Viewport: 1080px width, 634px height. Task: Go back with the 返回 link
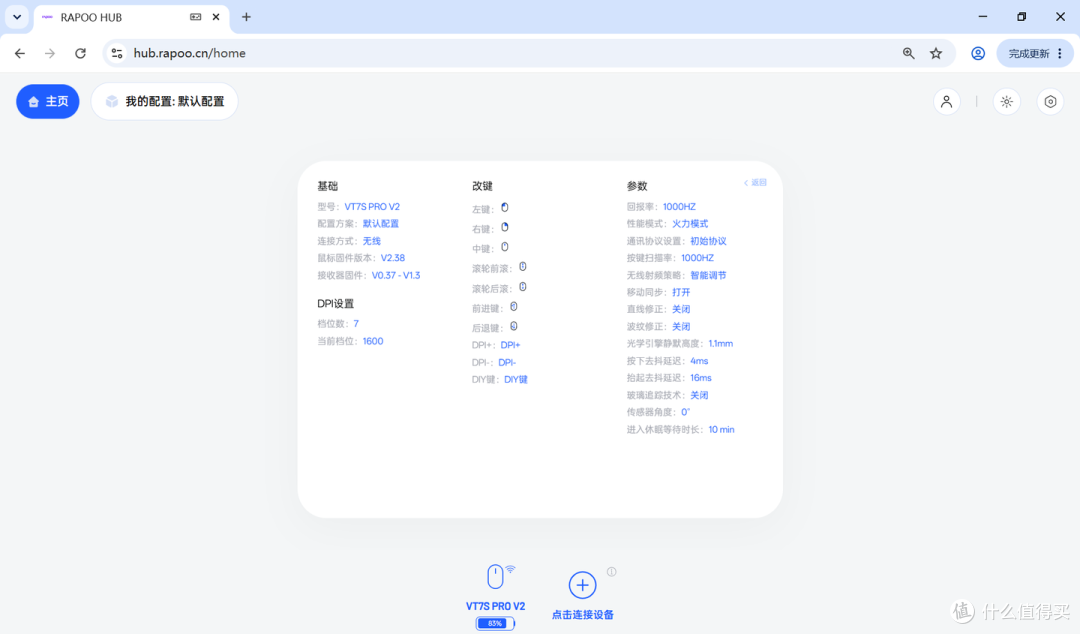pos(755,183)
